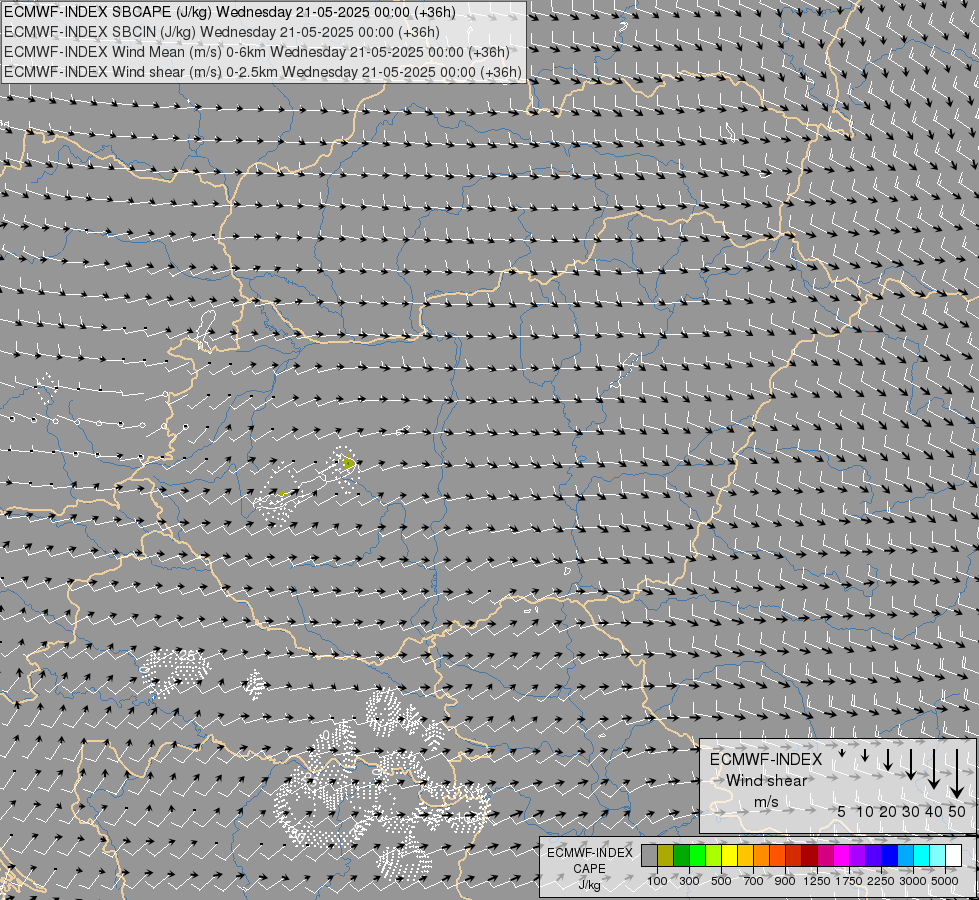Select the bright green CAPE swatch right of 300

(697, 855)
